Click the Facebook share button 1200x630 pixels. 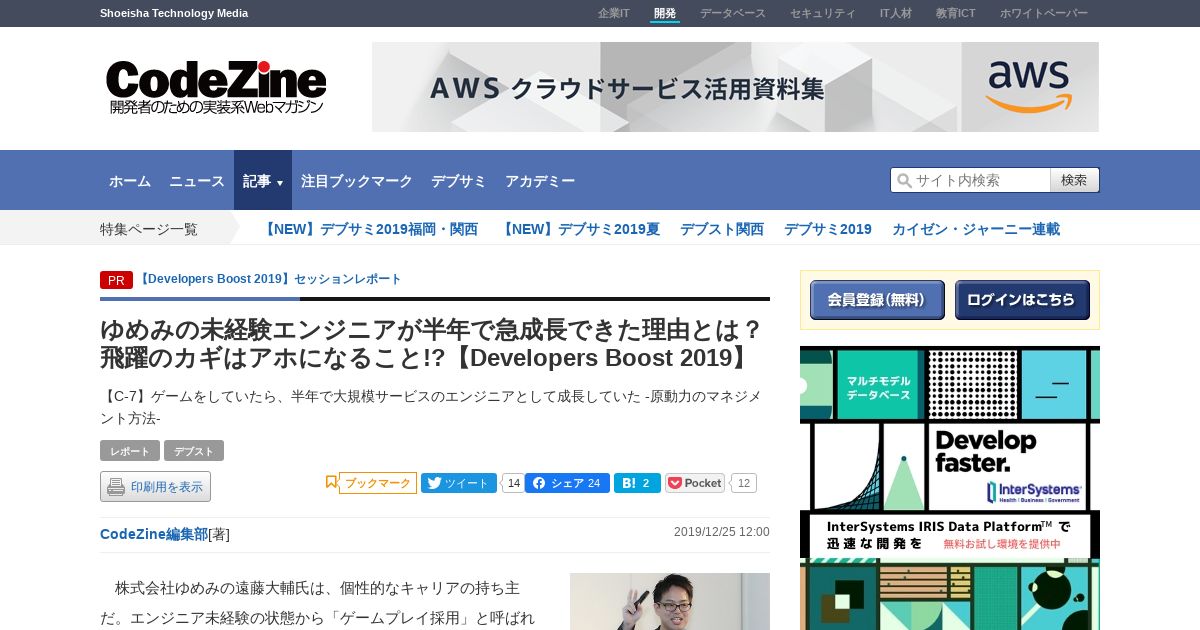(567, 483)
